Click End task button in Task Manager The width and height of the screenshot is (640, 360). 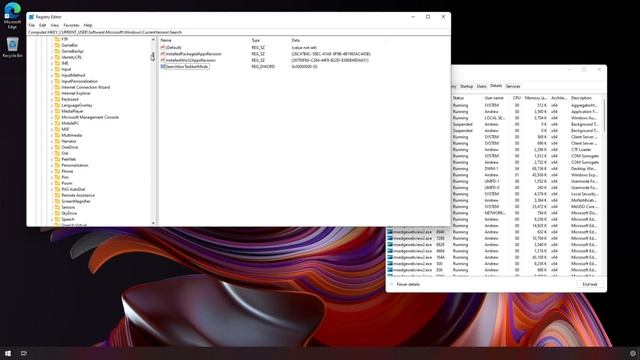click(590, 284)
